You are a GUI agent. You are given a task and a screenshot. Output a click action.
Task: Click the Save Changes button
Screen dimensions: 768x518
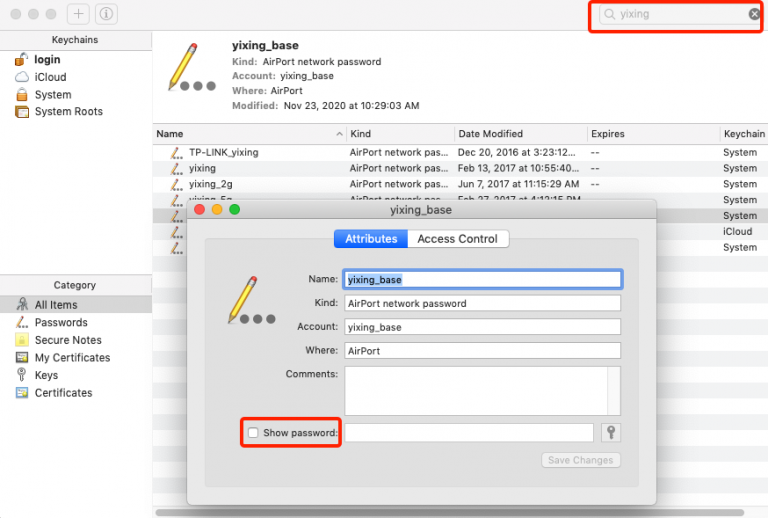tap(581, 460)
